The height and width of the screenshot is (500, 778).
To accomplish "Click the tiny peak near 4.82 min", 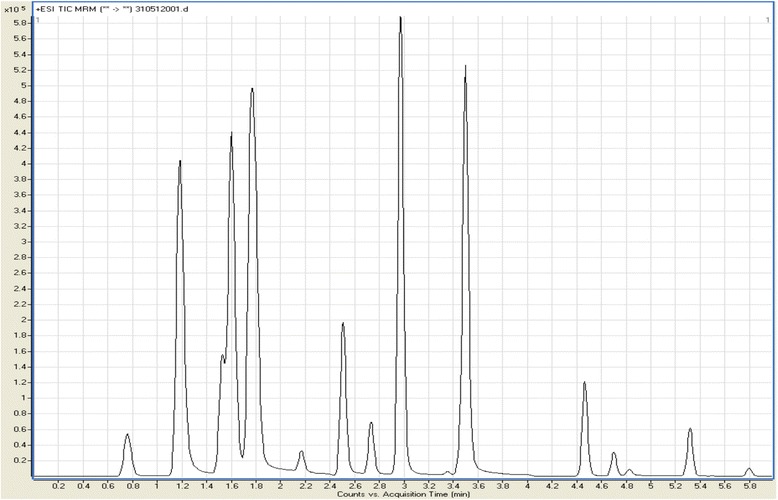I will click(629, 470).
